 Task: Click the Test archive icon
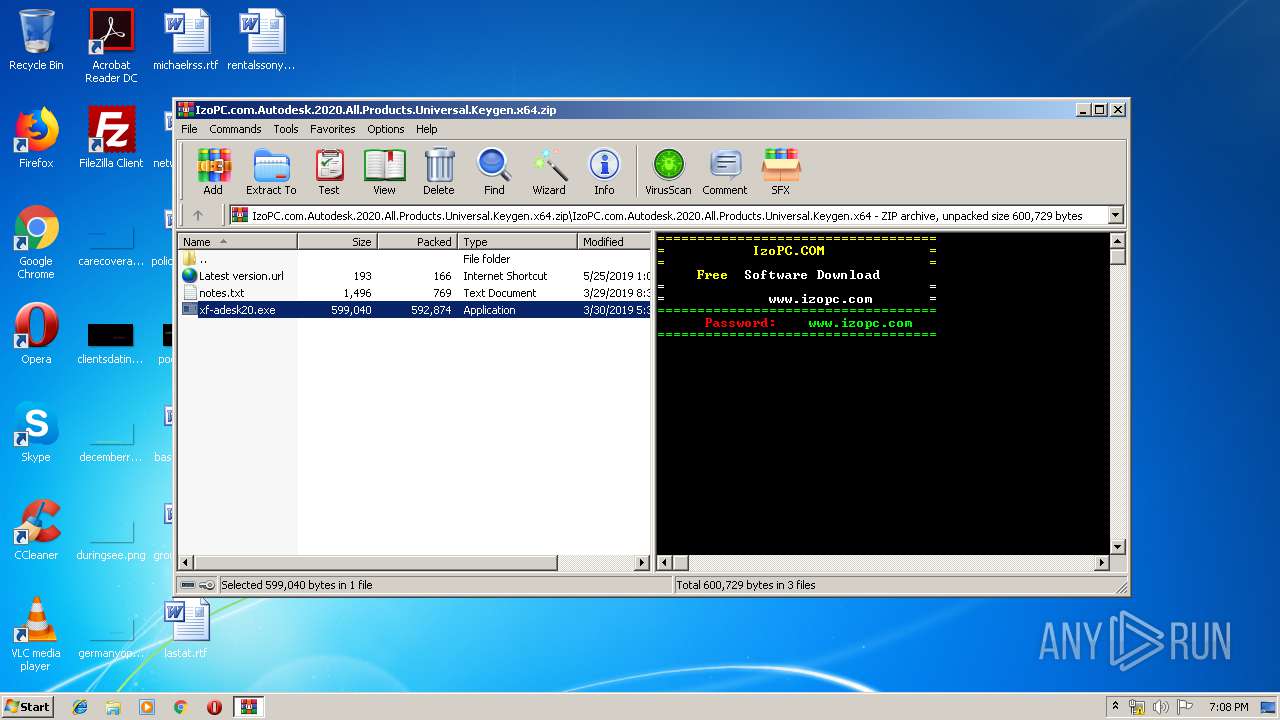pyautogui.click(x=329, y=171)
